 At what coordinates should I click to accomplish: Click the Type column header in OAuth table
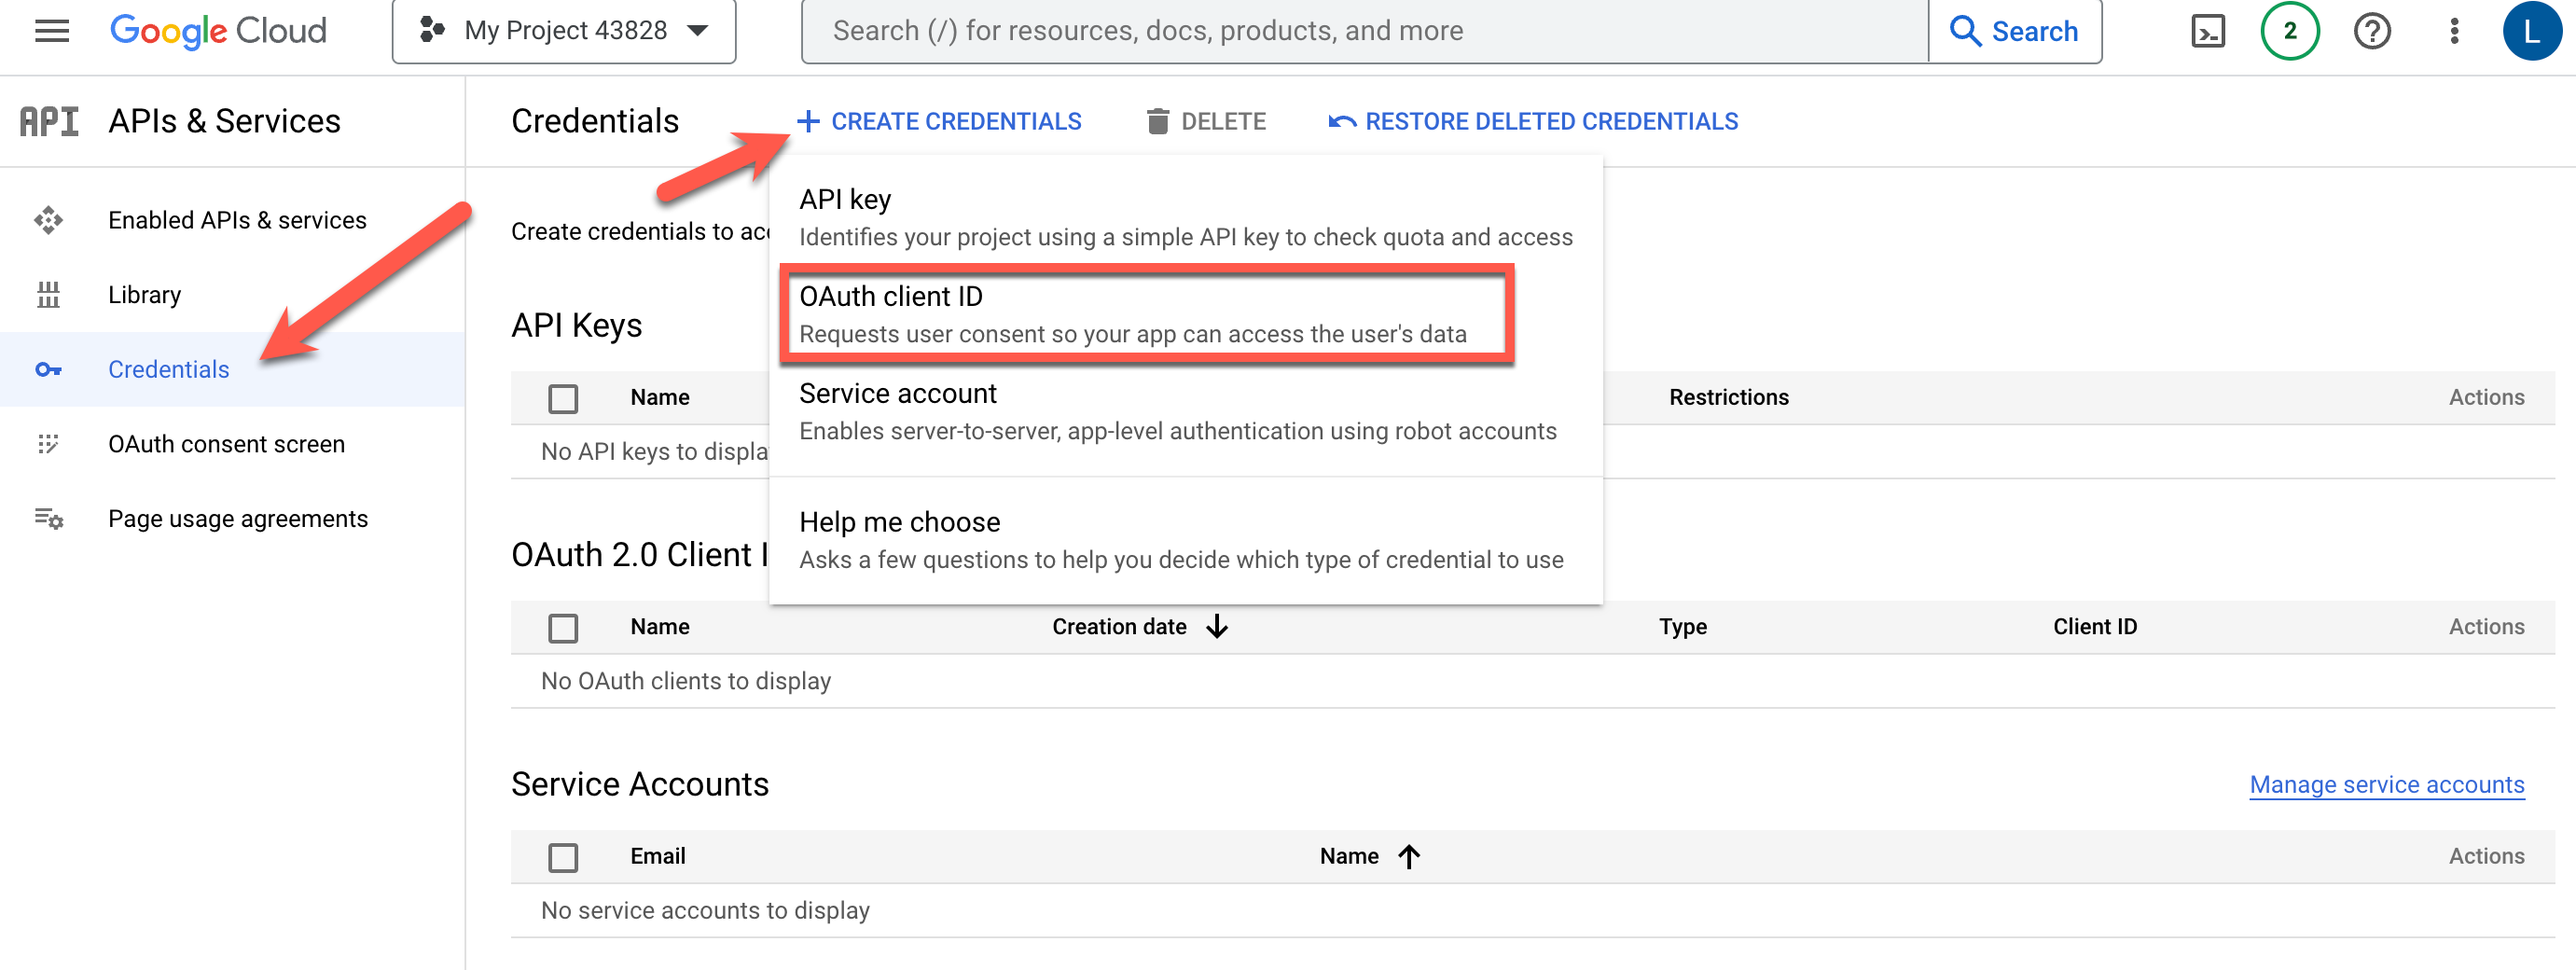click(x=1682, y=627)
